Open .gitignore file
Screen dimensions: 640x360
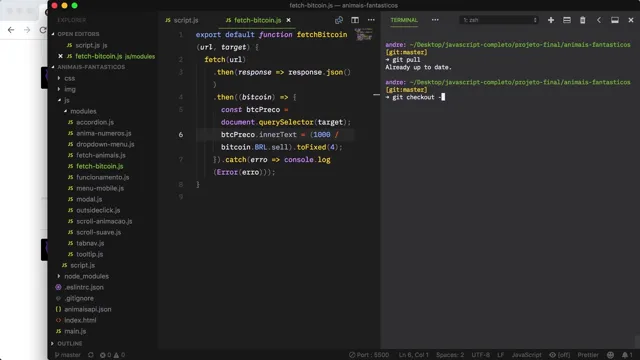[78, 298]
